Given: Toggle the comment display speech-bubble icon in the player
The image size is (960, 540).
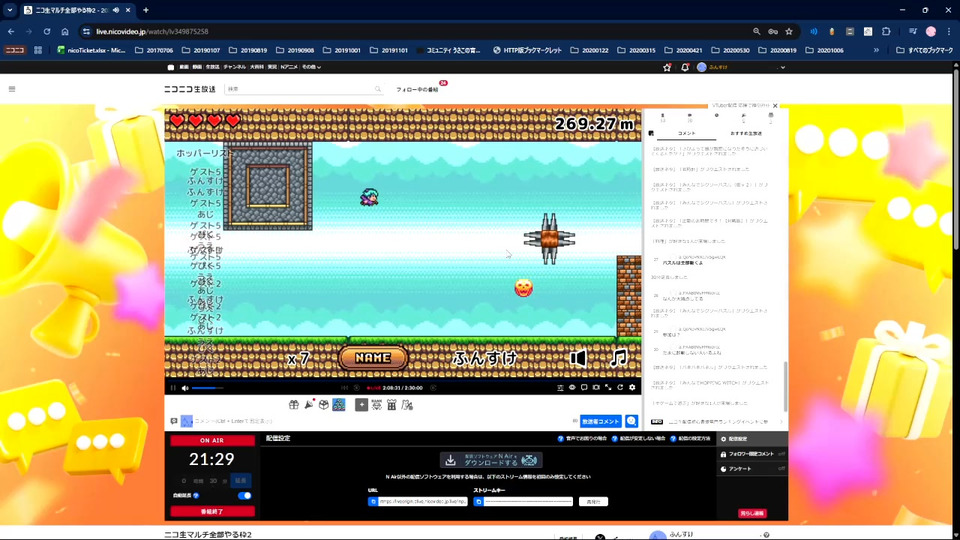Looking at the screenshot, I should 584,388.
